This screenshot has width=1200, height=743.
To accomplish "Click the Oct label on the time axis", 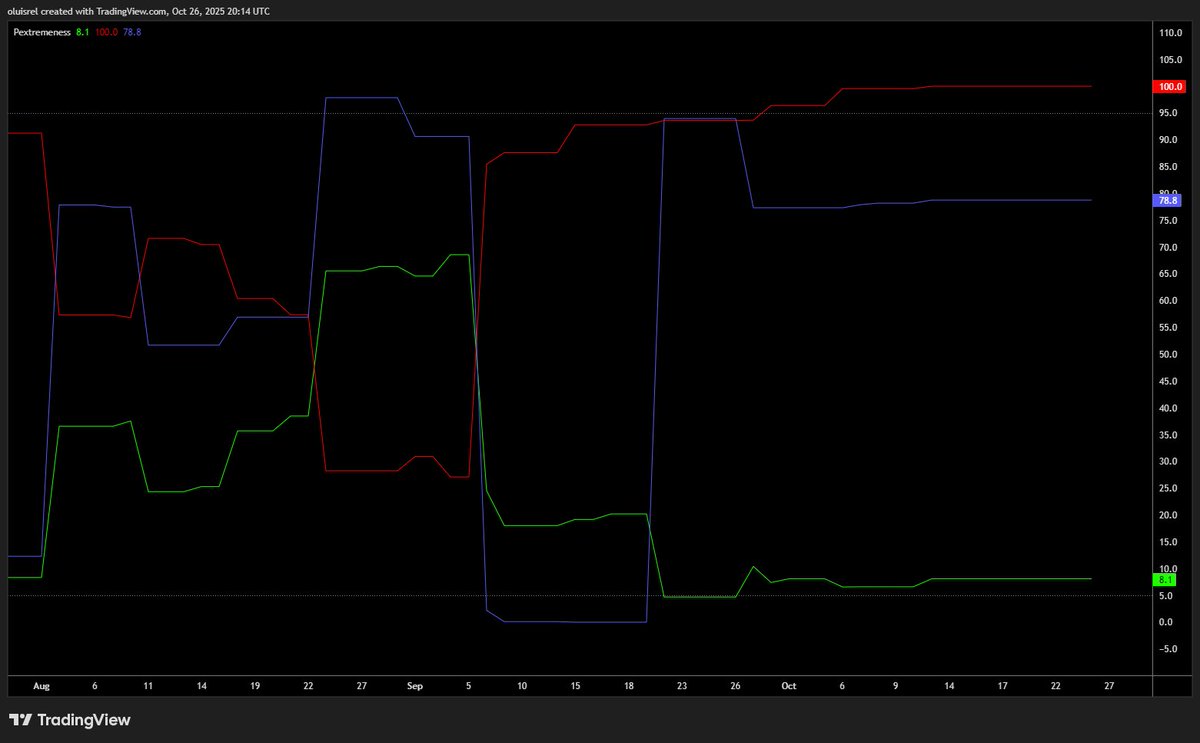I will pyautogui.click(x=789, y=687).
